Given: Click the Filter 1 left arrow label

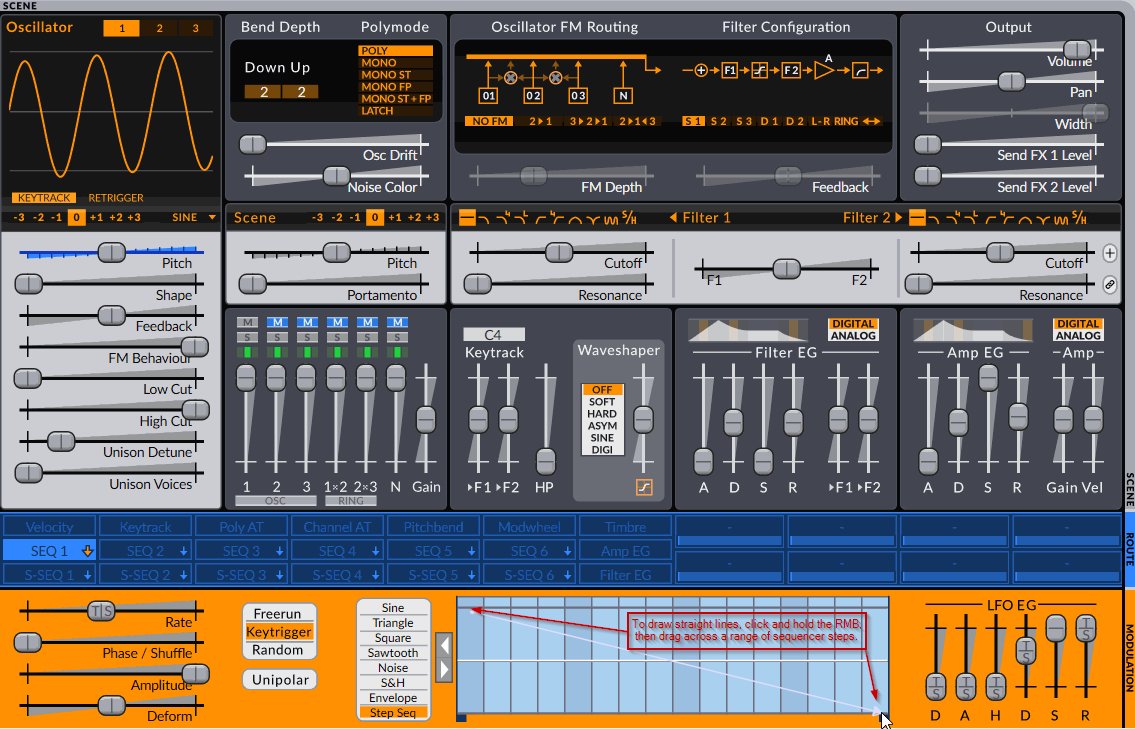Looking at the screenshot, I should click(x=701, y=217).
